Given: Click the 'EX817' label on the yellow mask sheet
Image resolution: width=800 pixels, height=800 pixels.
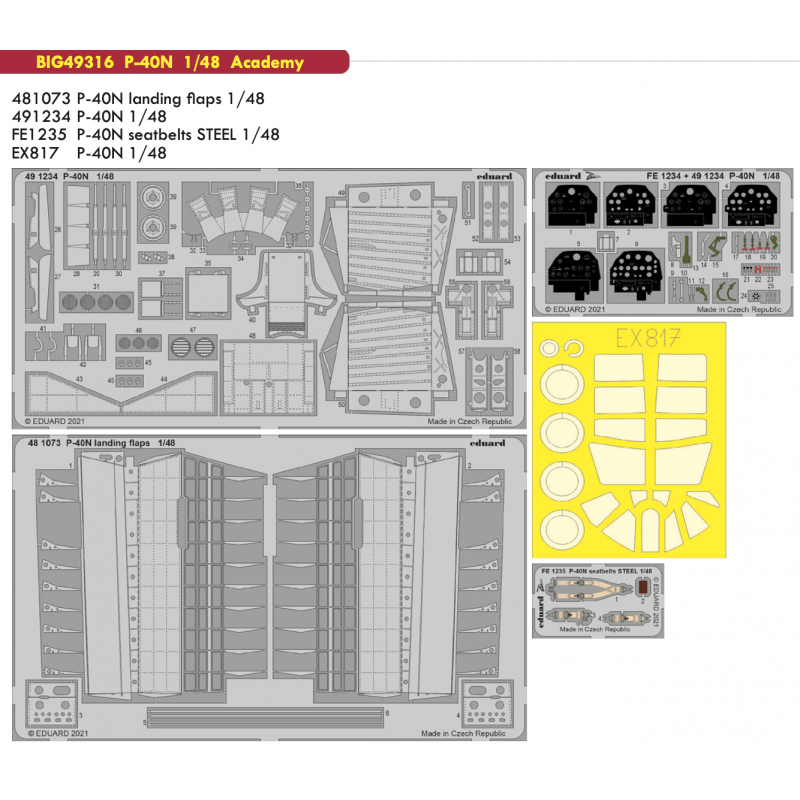Looking at the screenshot, I should coord(648,338).
